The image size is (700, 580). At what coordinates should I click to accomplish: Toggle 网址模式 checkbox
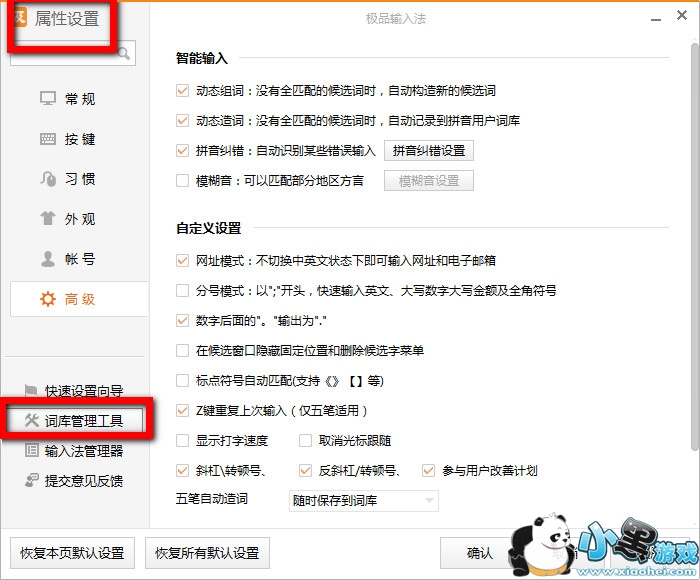(x=182, y=260)
